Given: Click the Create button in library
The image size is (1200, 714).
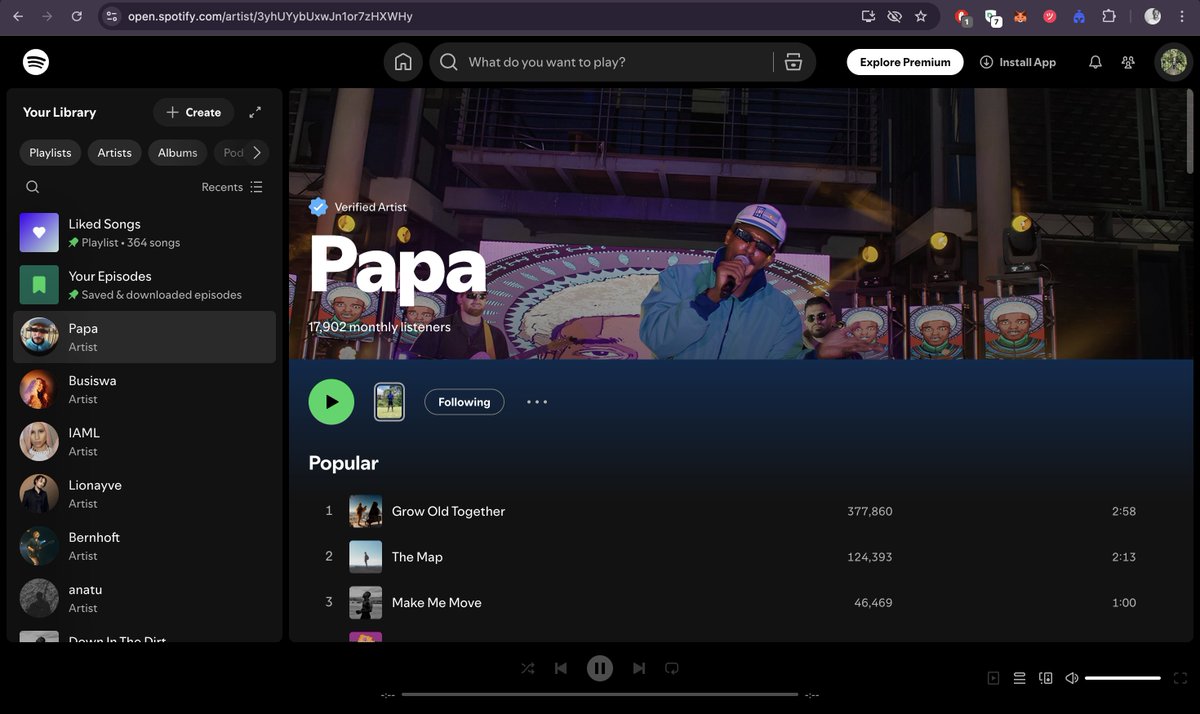Looking at the screenshot, I should click(194, 112).
